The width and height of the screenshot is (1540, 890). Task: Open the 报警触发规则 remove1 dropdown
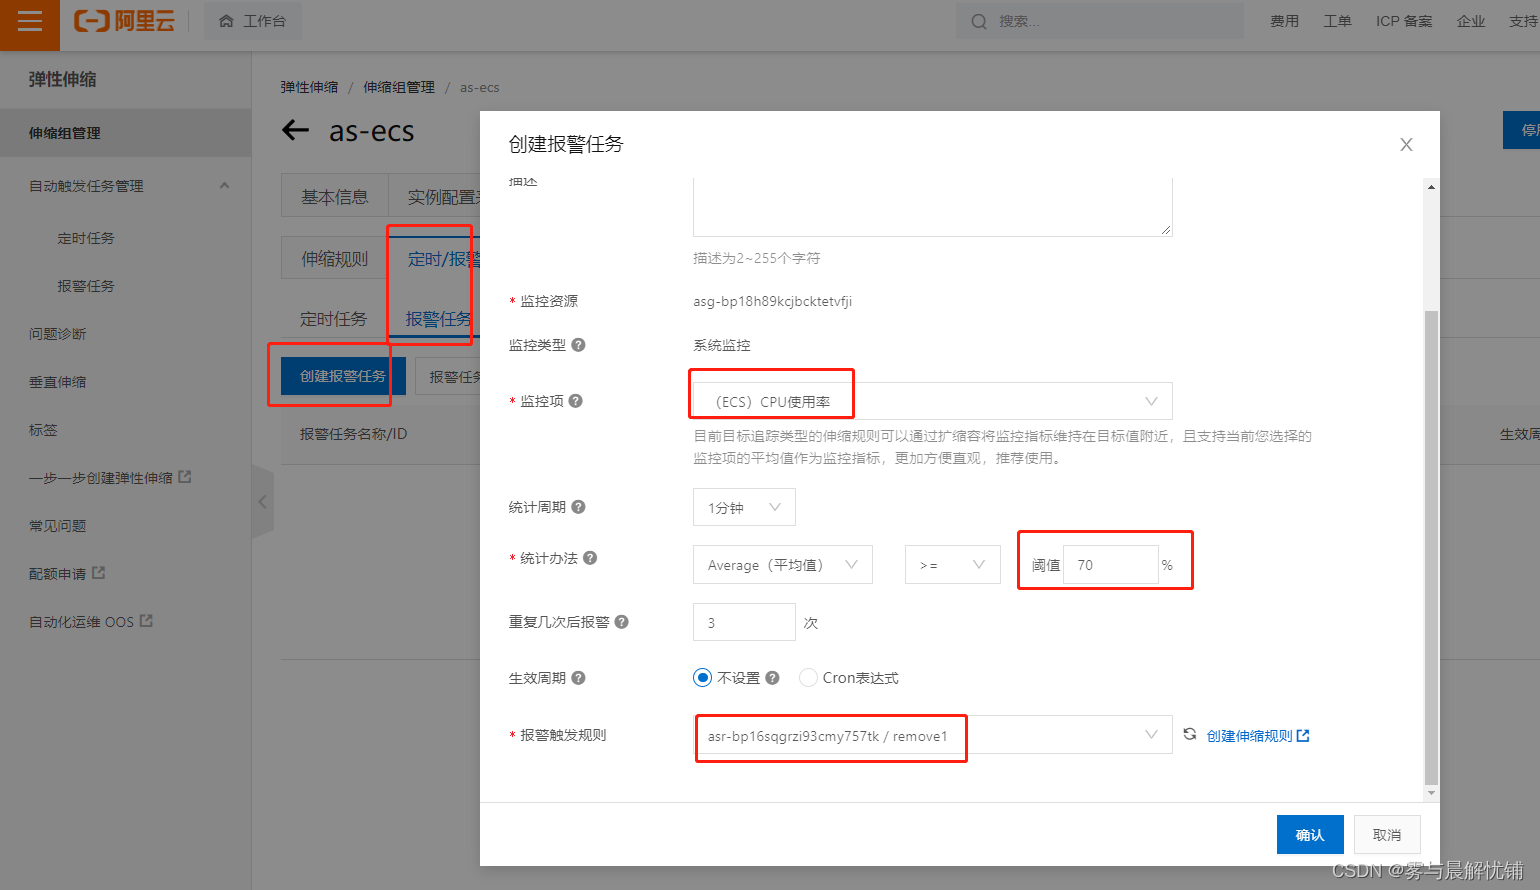click(x=932, y=735)
